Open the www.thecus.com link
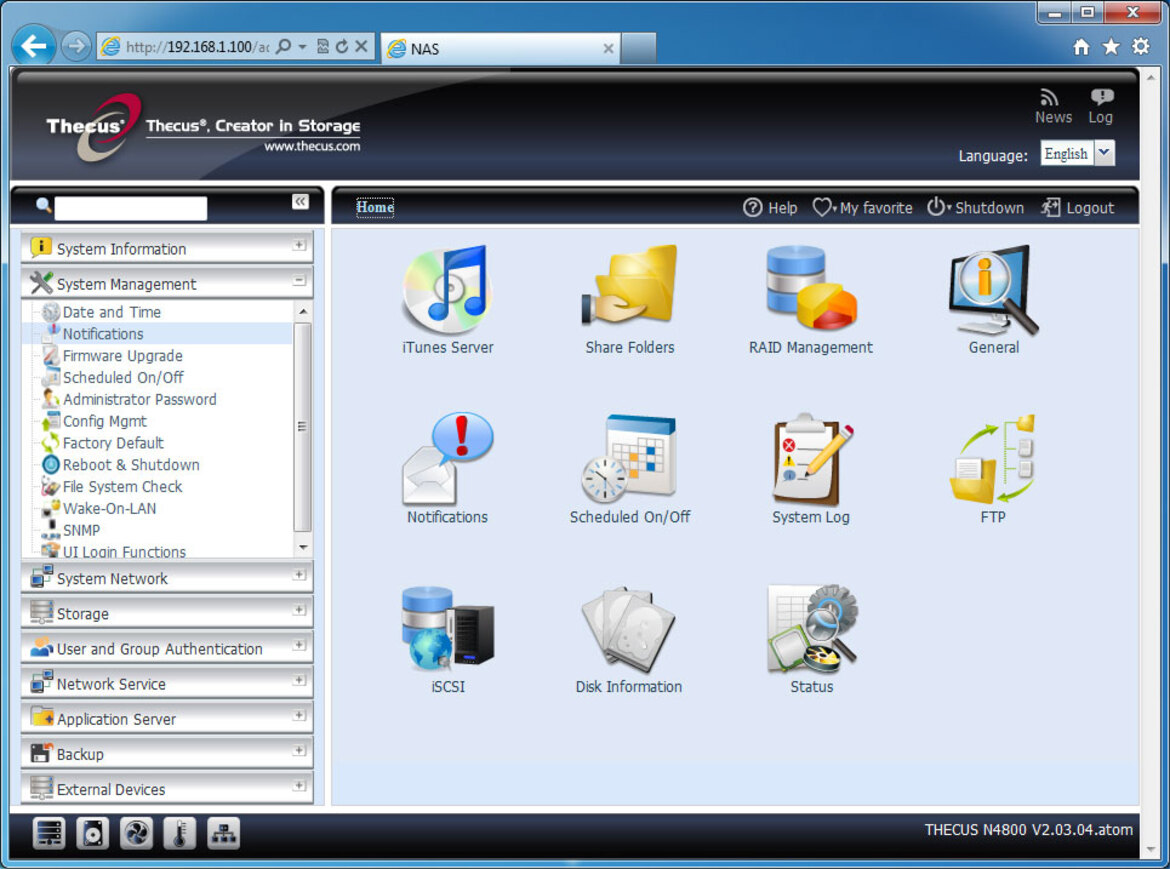Screen dimensions: 1170x869 point(312,146)
